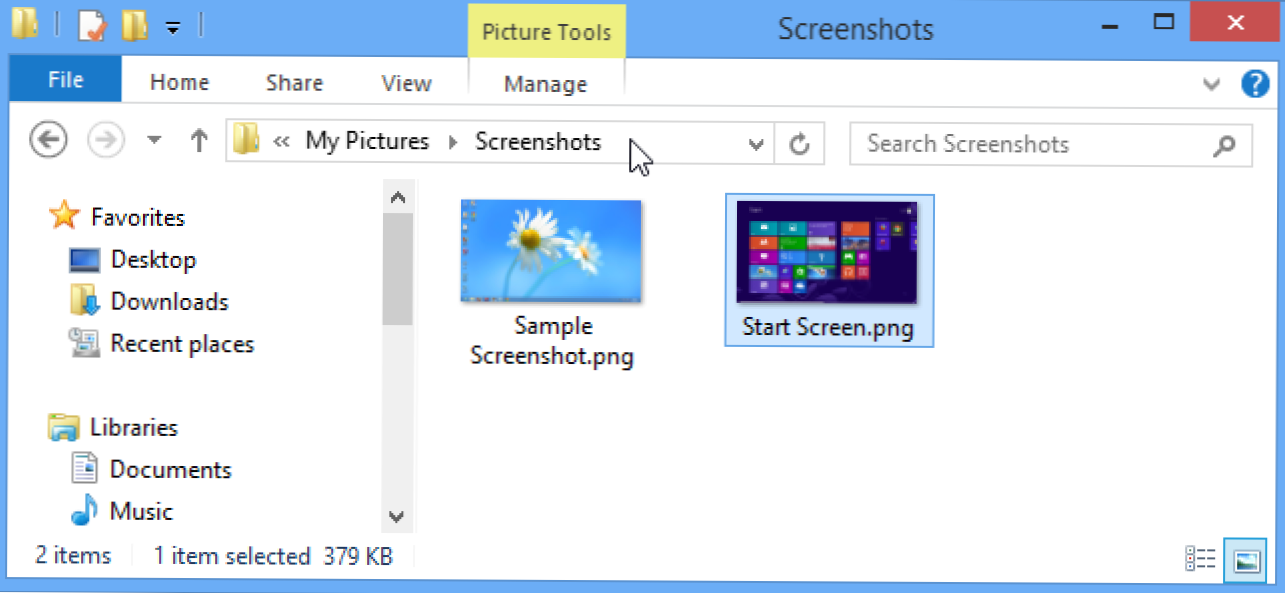Click the New Folder quick access icon

tap(134, 26)
